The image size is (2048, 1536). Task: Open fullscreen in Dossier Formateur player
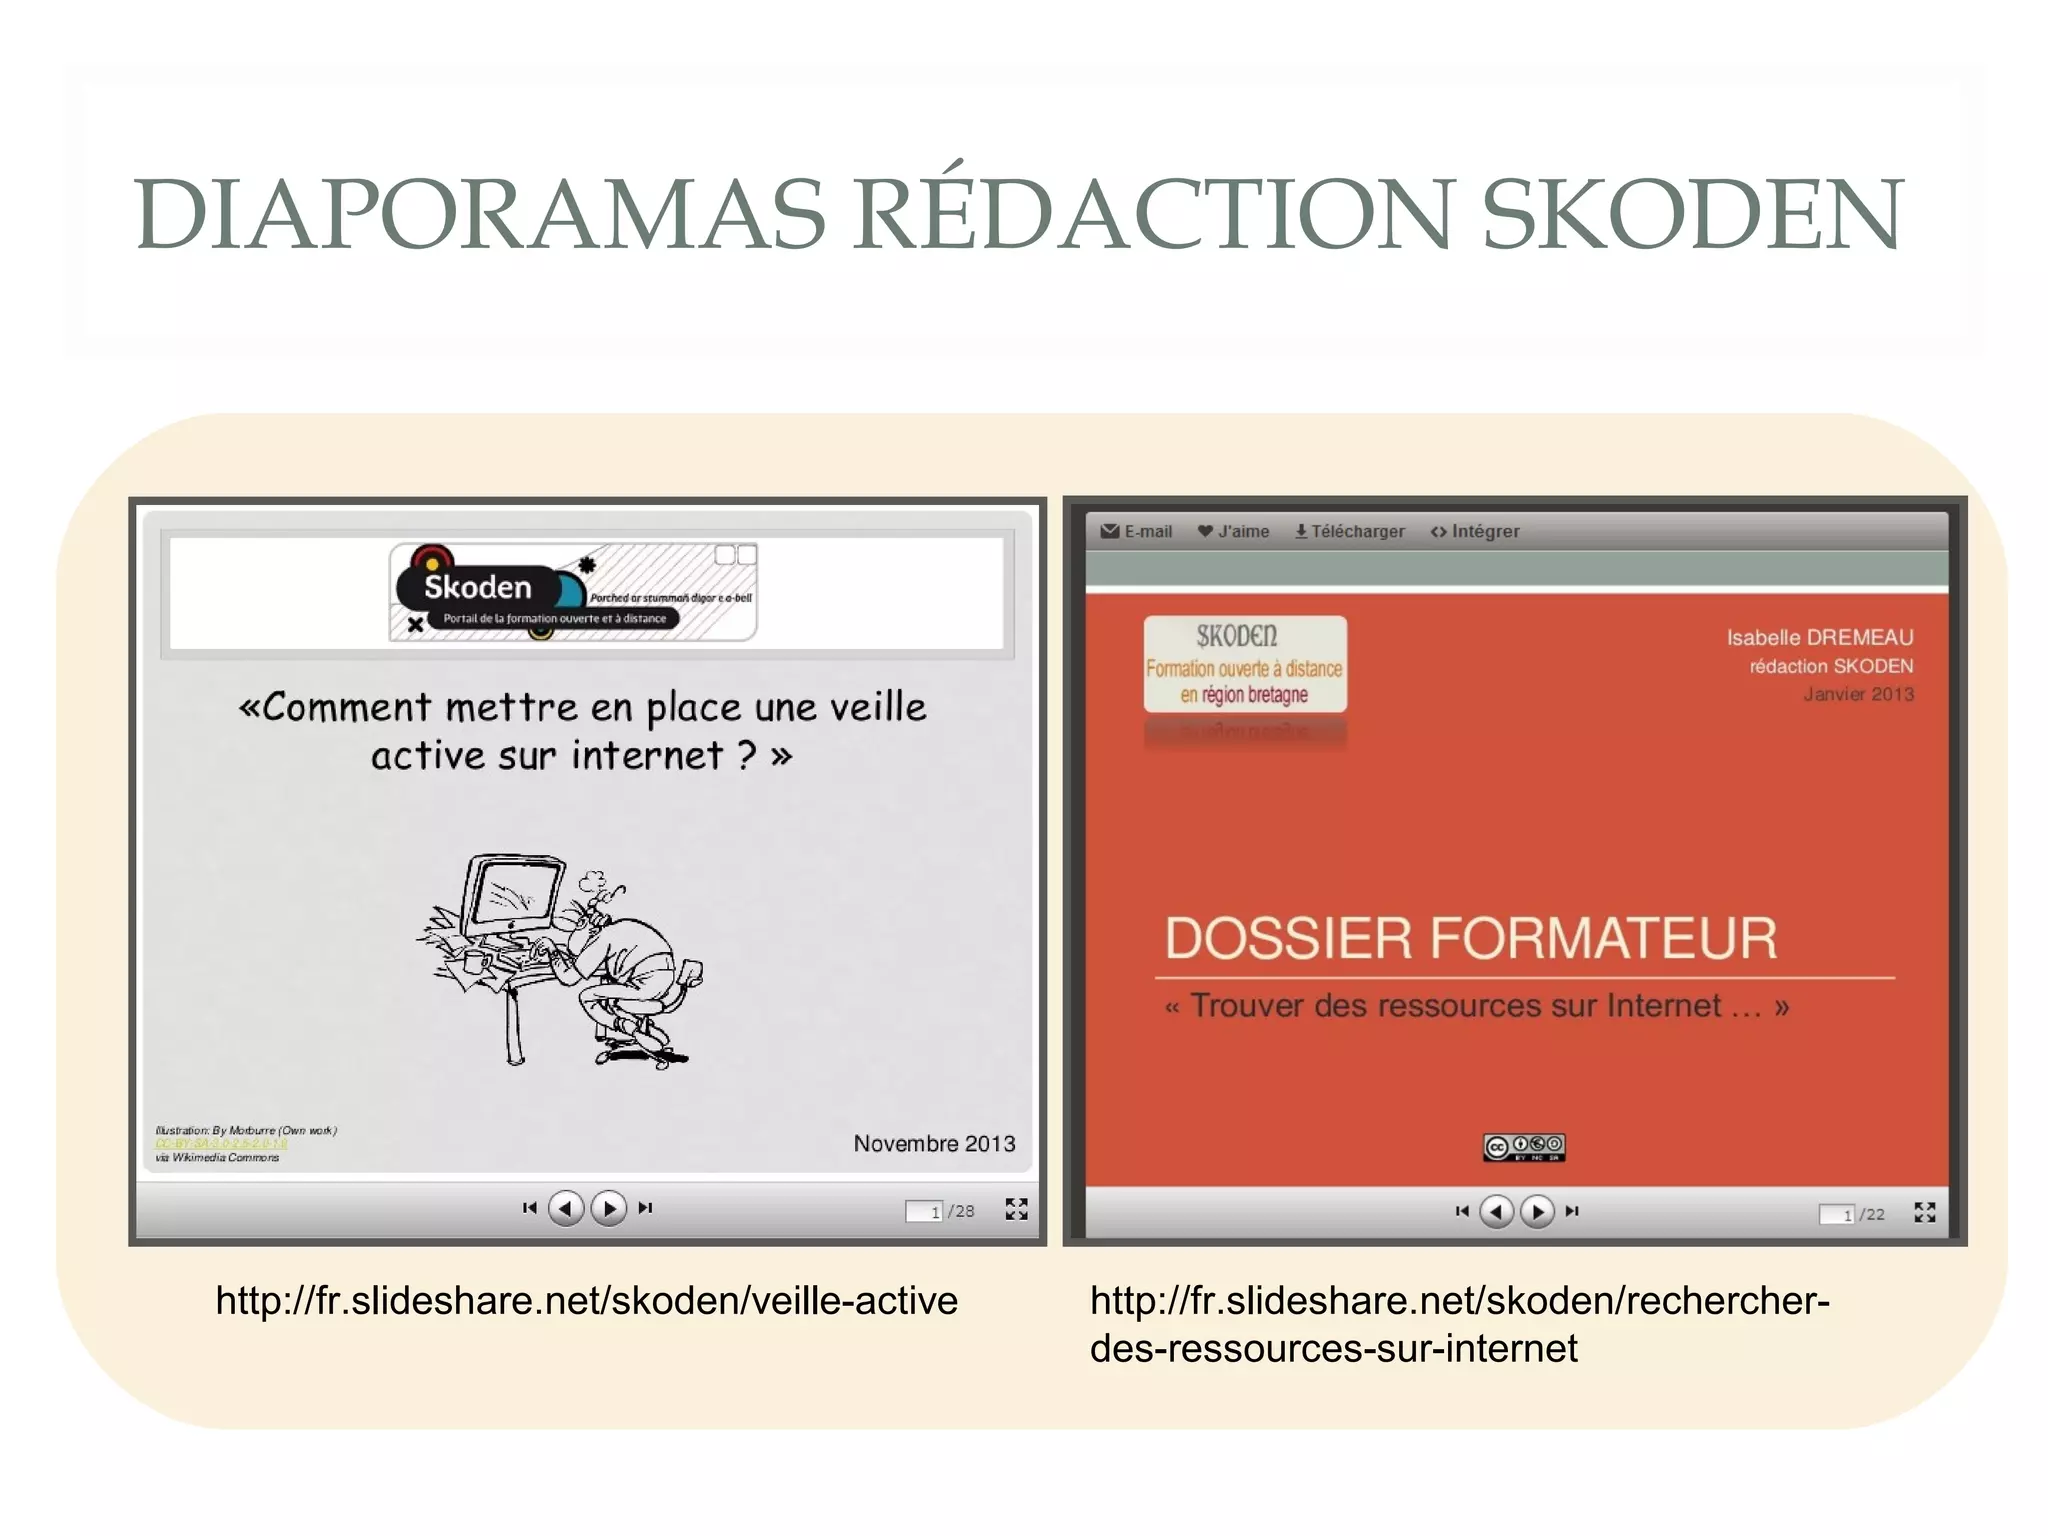[1925, 1212]
